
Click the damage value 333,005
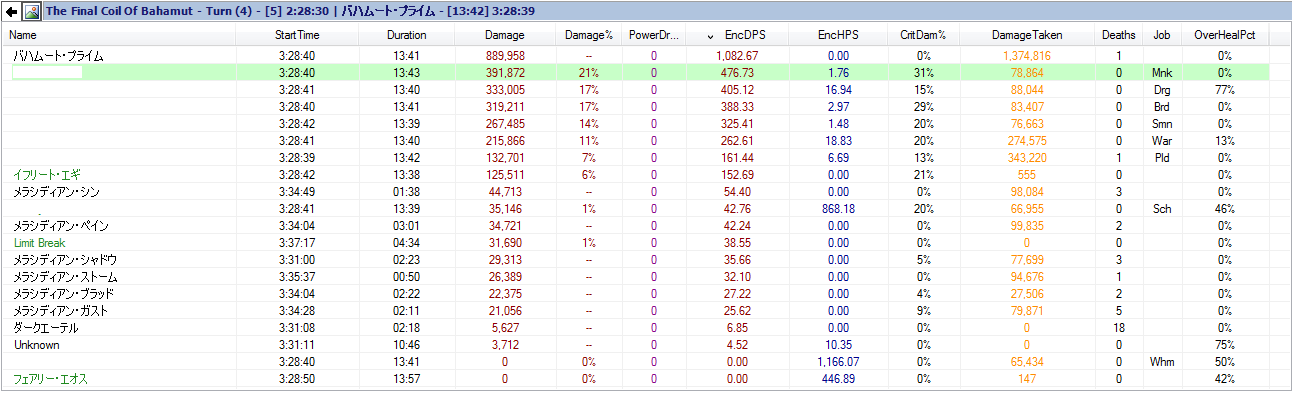click(504, 90)
